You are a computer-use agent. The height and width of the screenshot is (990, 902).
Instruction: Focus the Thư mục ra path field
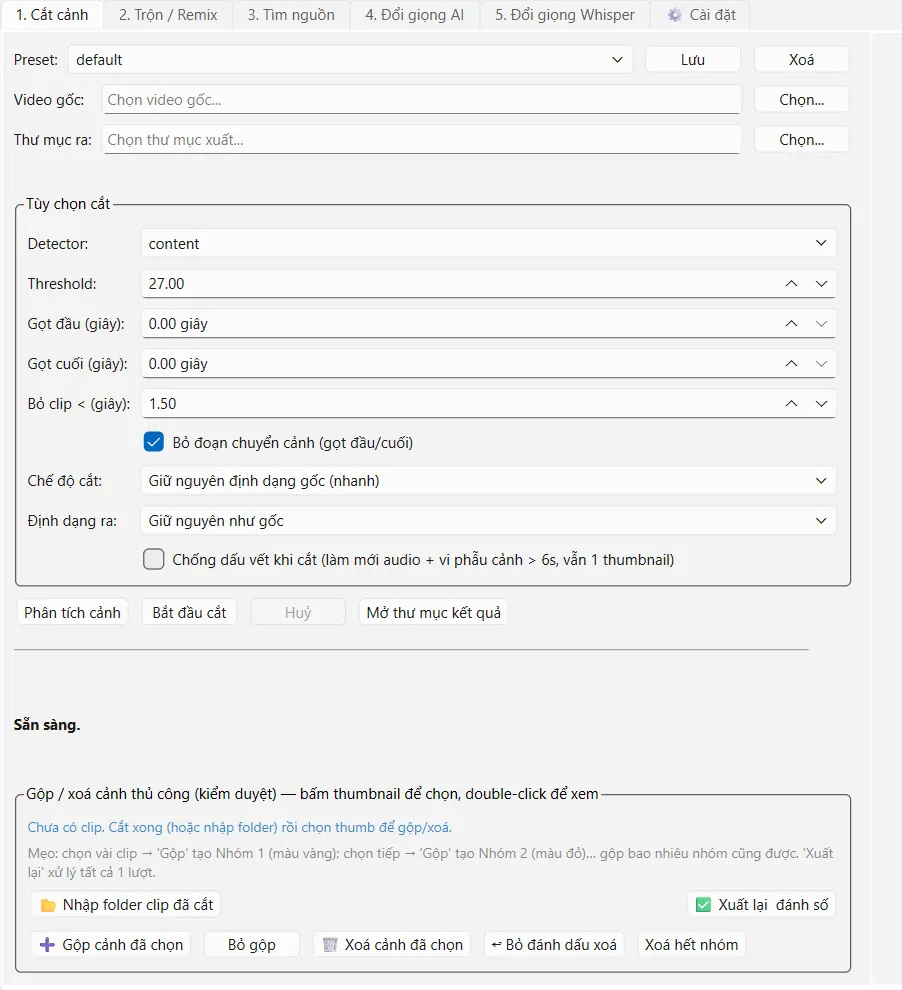pyautogui.click(x=422, y=140)
